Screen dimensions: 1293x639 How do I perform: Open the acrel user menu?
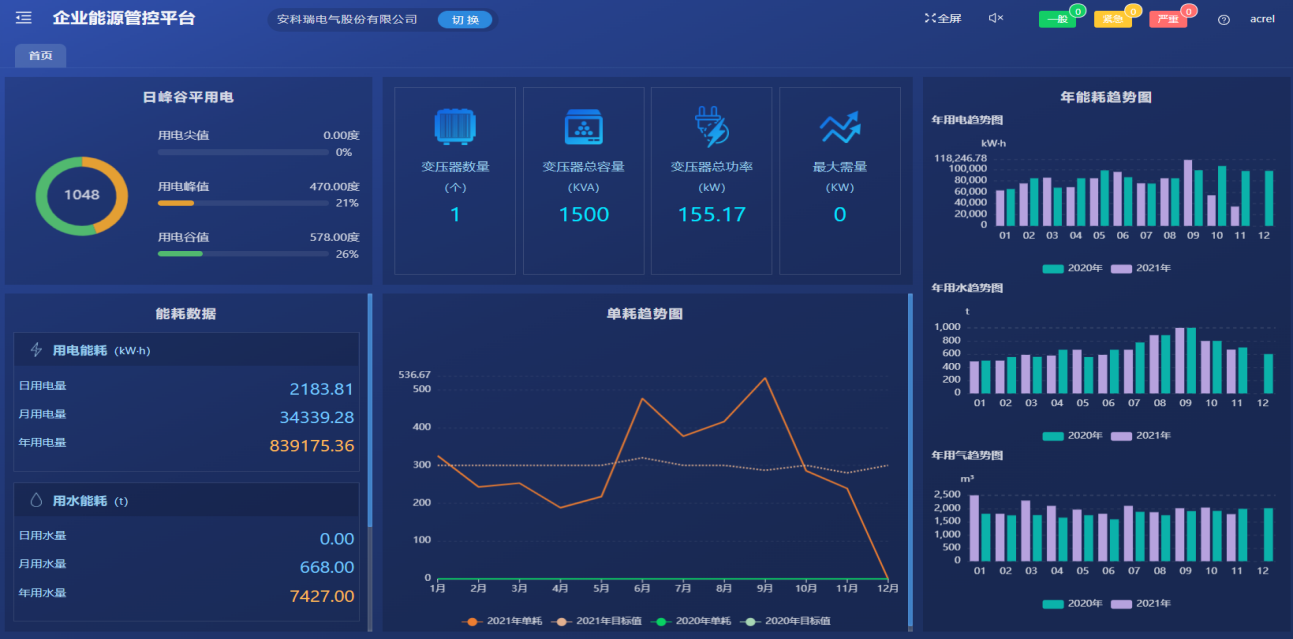pos(1261,17)
